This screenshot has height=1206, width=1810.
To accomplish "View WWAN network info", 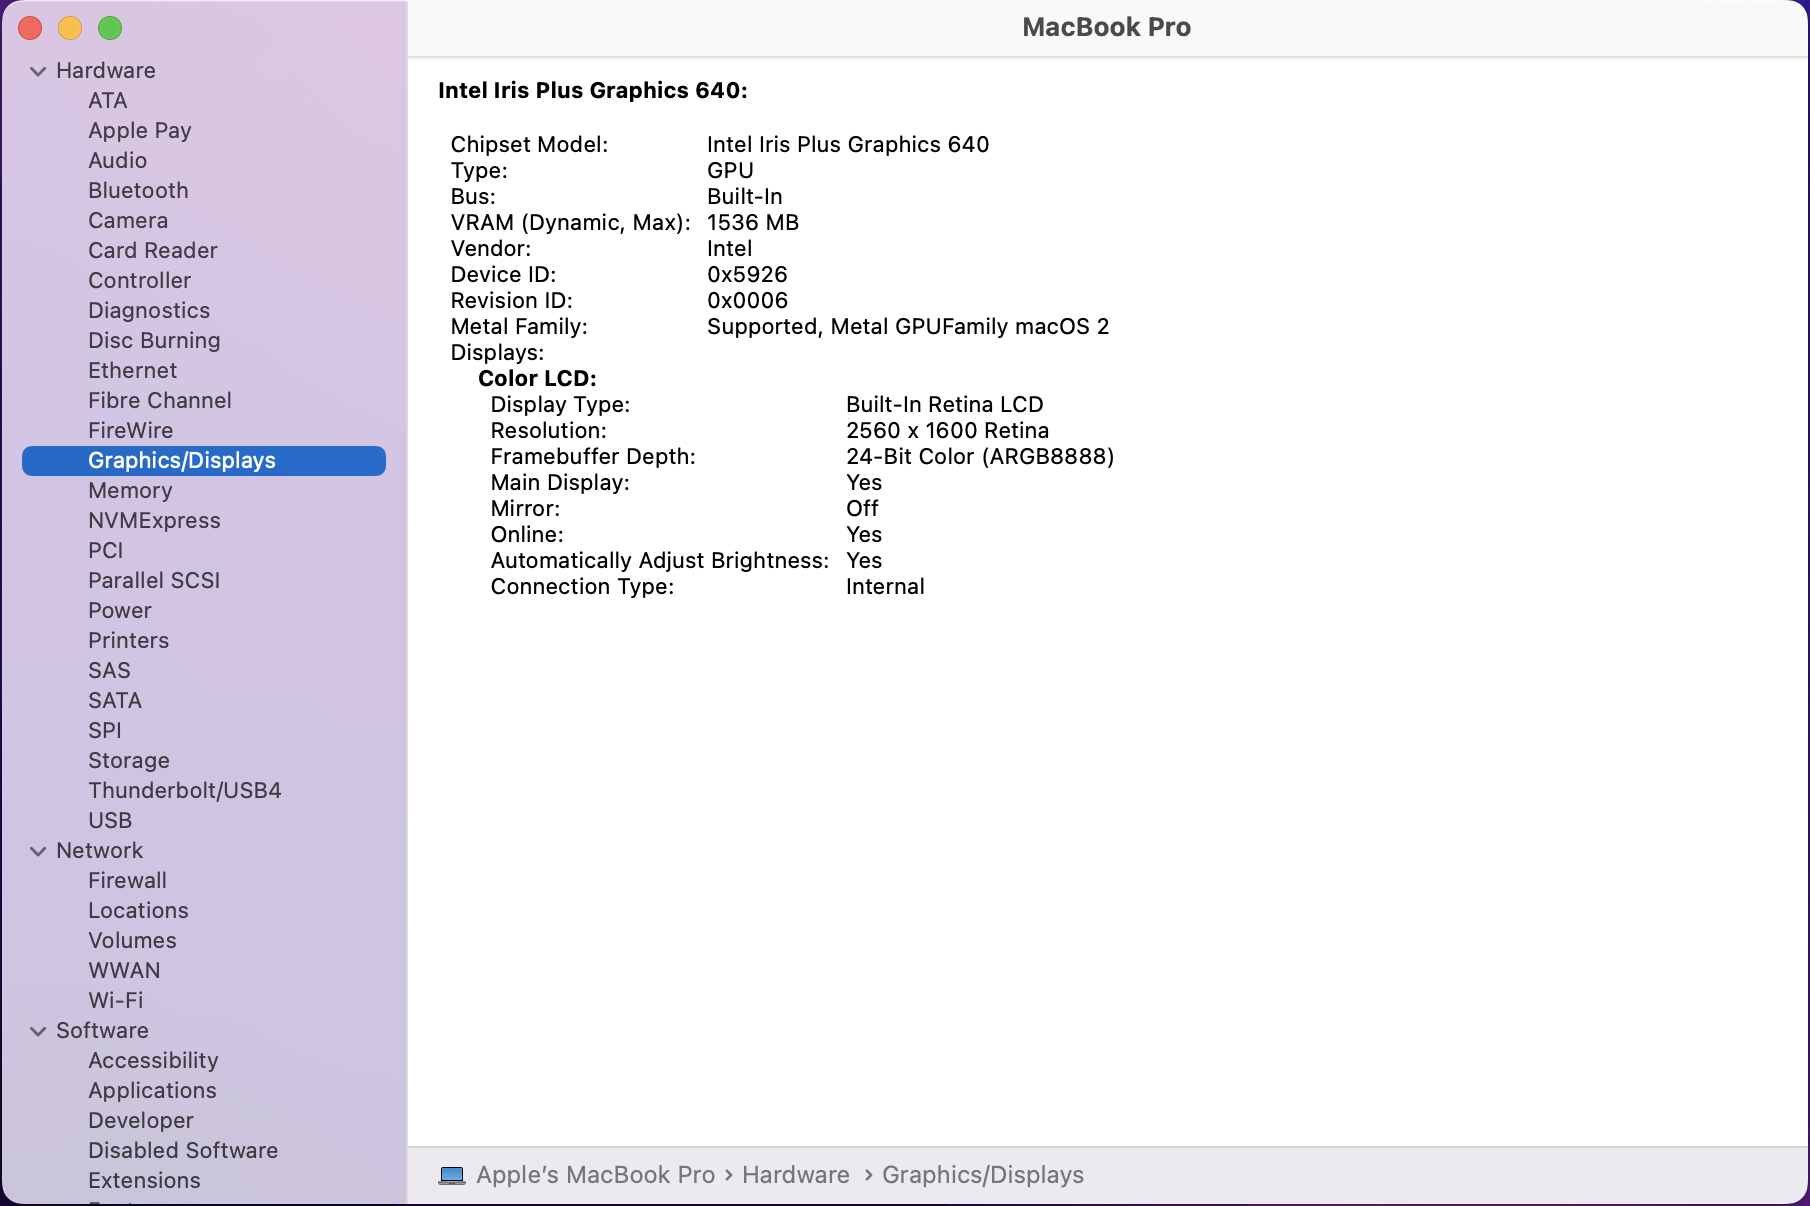I will pos(124,971).
